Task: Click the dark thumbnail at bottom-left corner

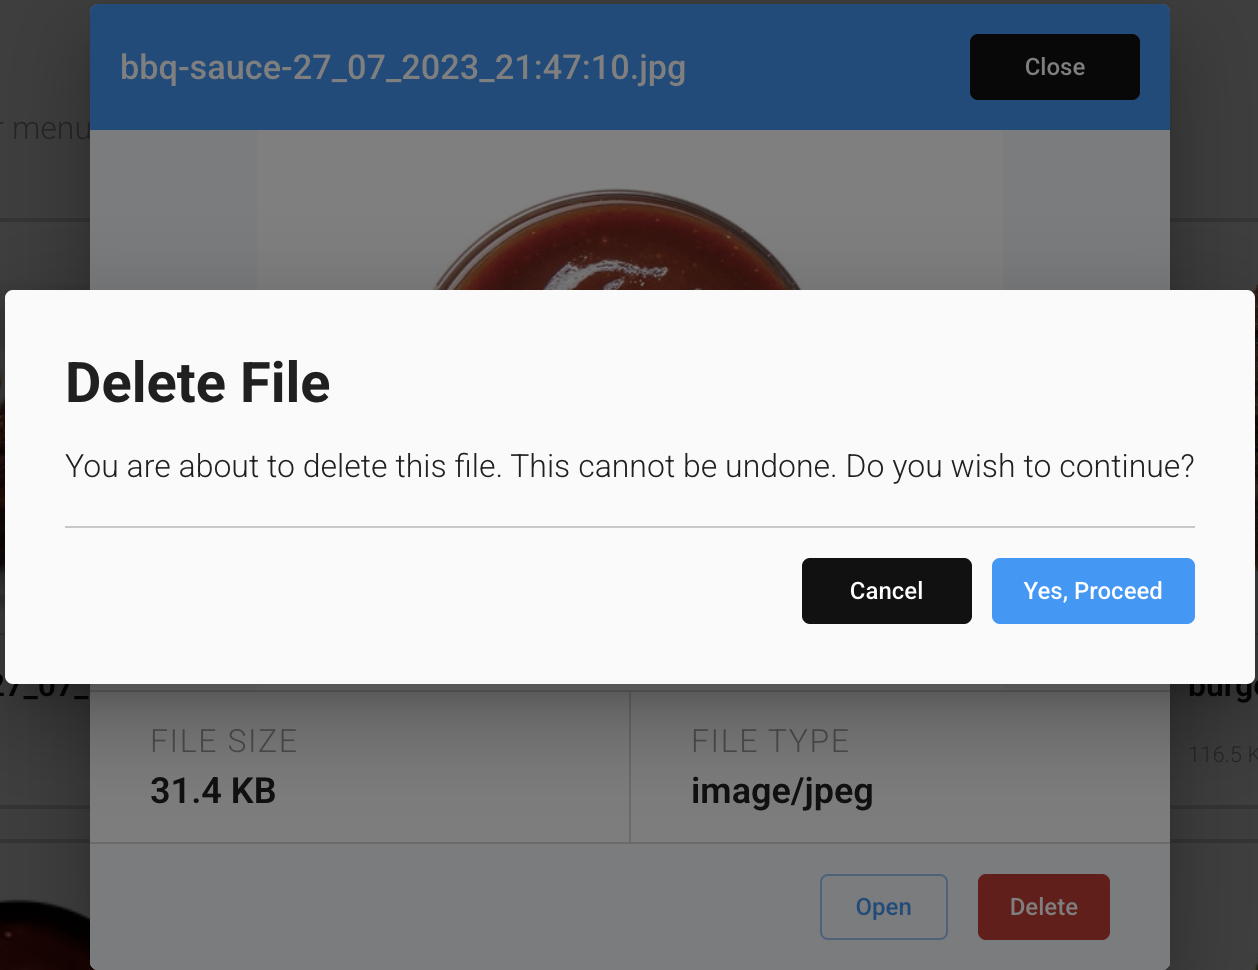Action: coord(45,934)
